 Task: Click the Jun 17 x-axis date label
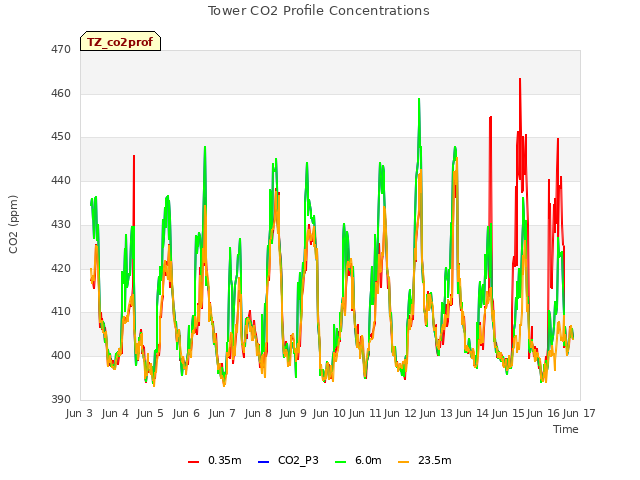[x=579, y=413]
